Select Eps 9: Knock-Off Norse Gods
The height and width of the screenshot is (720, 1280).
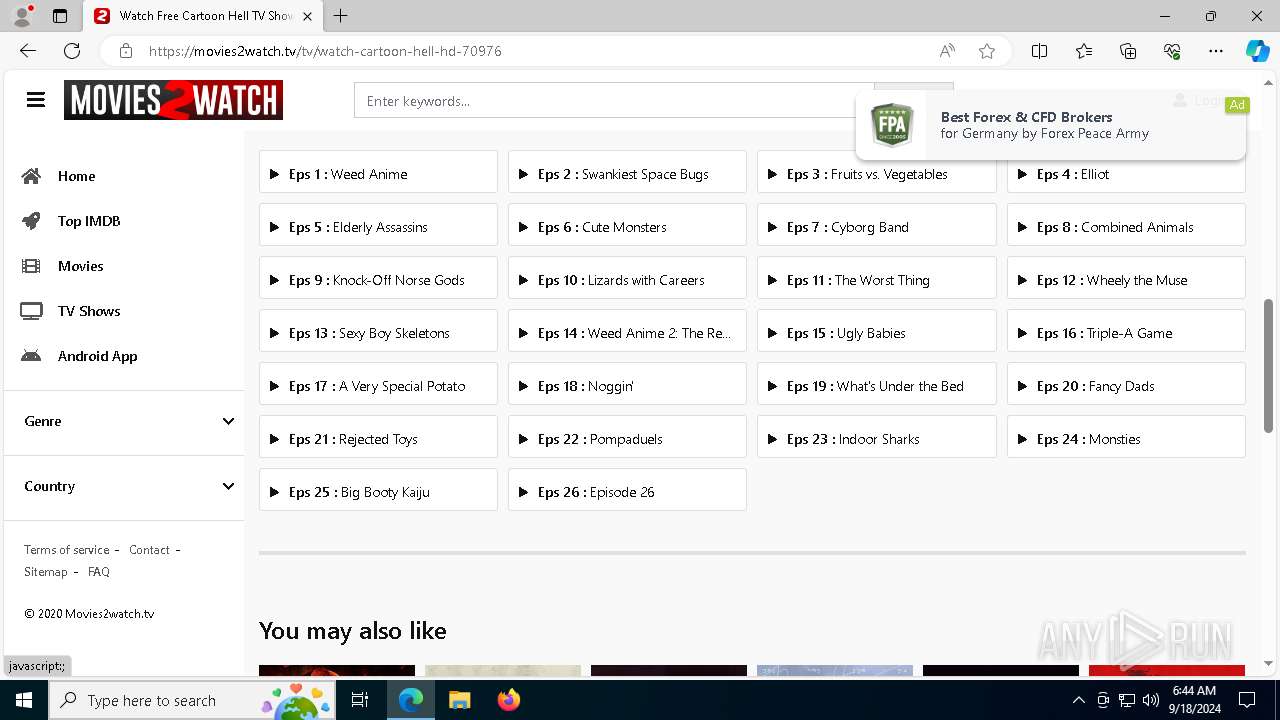coord(378,280)
